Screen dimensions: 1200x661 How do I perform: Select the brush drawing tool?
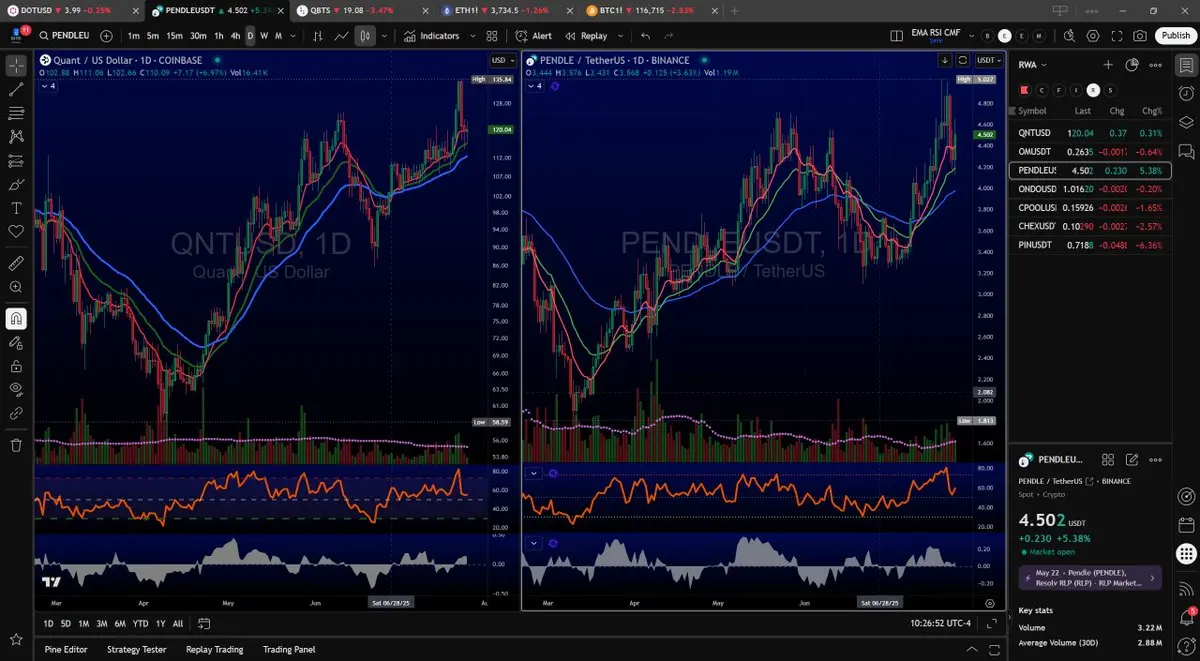click(16, 185)
